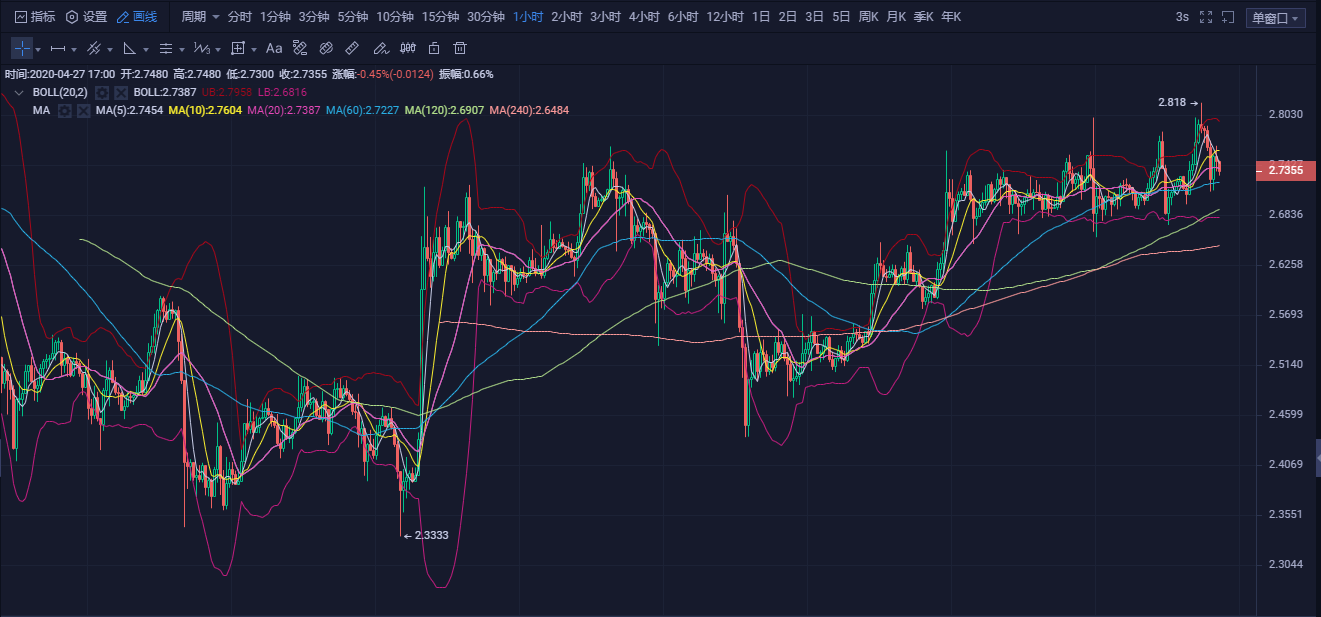The width and height of the screenshot is (1321, 617).
Task: Choose the text annotation Aa tool
Action: [274, 48]
